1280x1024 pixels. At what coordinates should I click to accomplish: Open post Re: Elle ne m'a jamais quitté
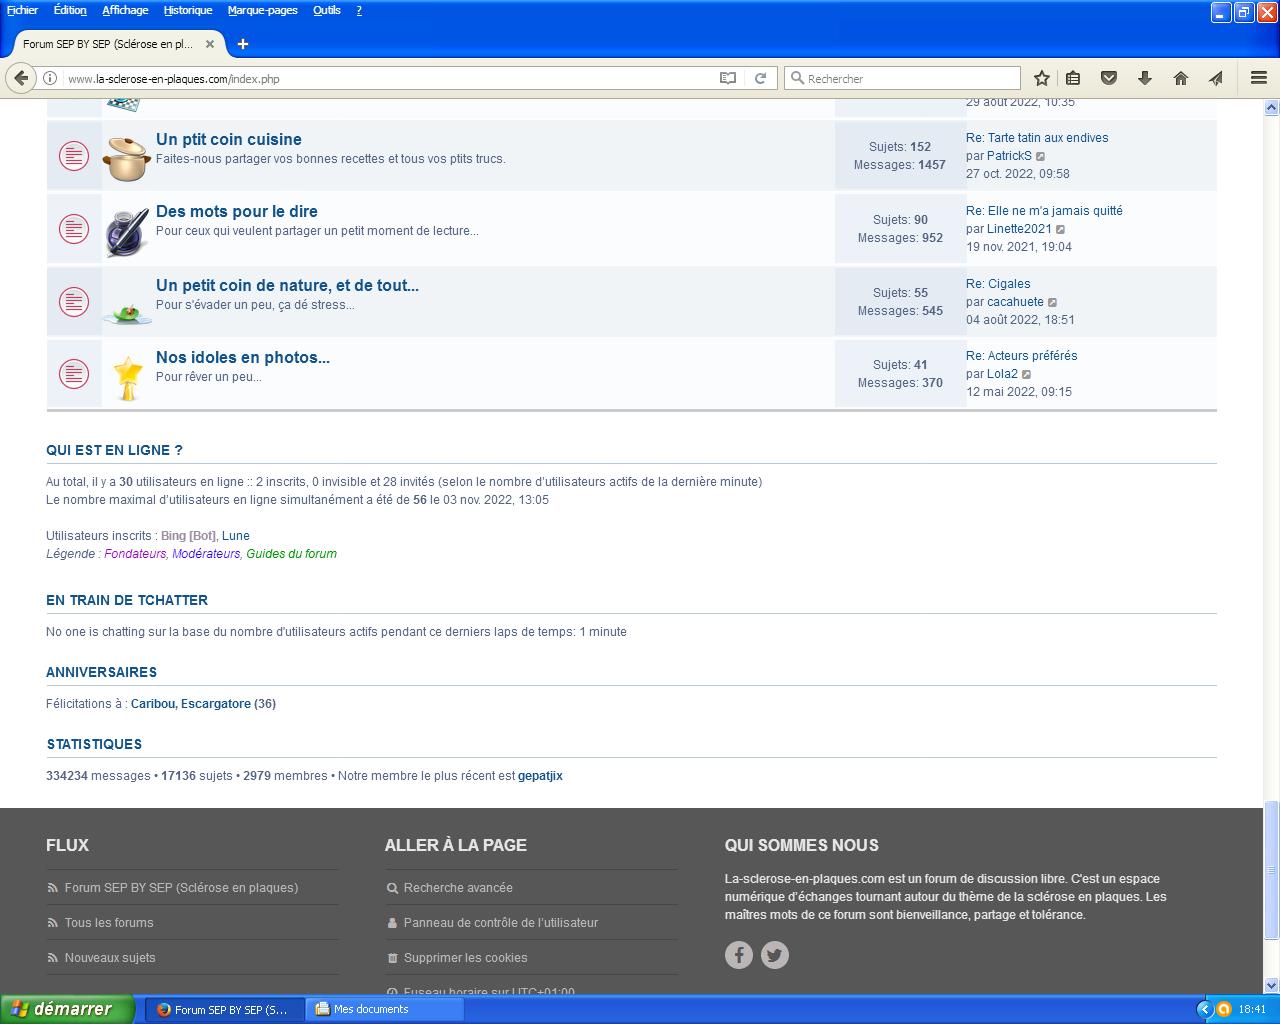1044,211
